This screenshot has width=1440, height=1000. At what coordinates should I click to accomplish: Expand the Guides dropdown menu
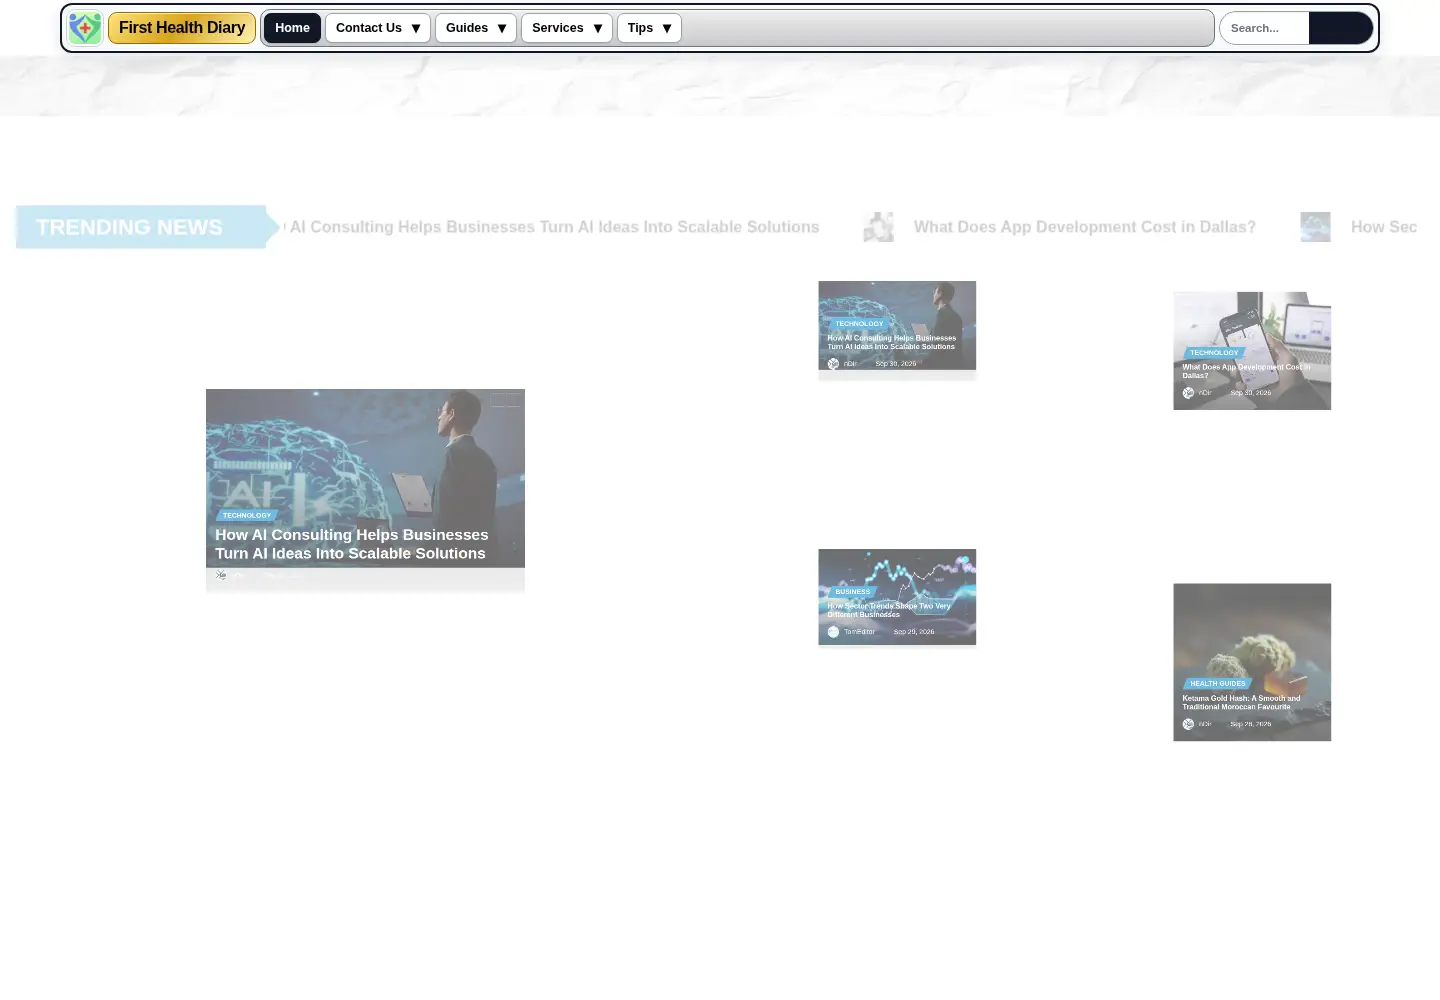pyautogui.click(x=476, y=28)
